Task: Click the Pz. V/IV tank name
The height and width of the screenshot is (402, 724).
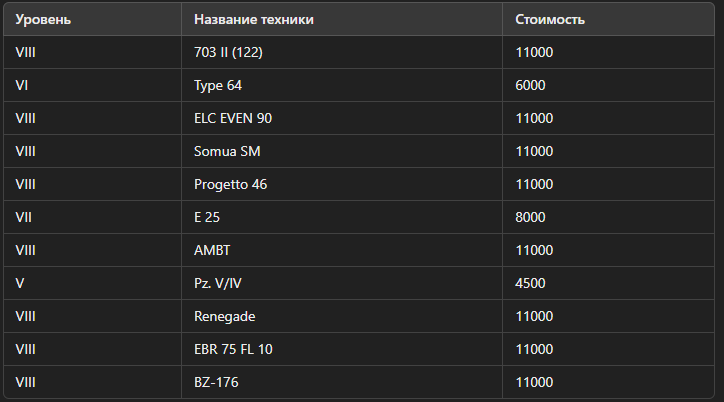Action: click(217, 283)
